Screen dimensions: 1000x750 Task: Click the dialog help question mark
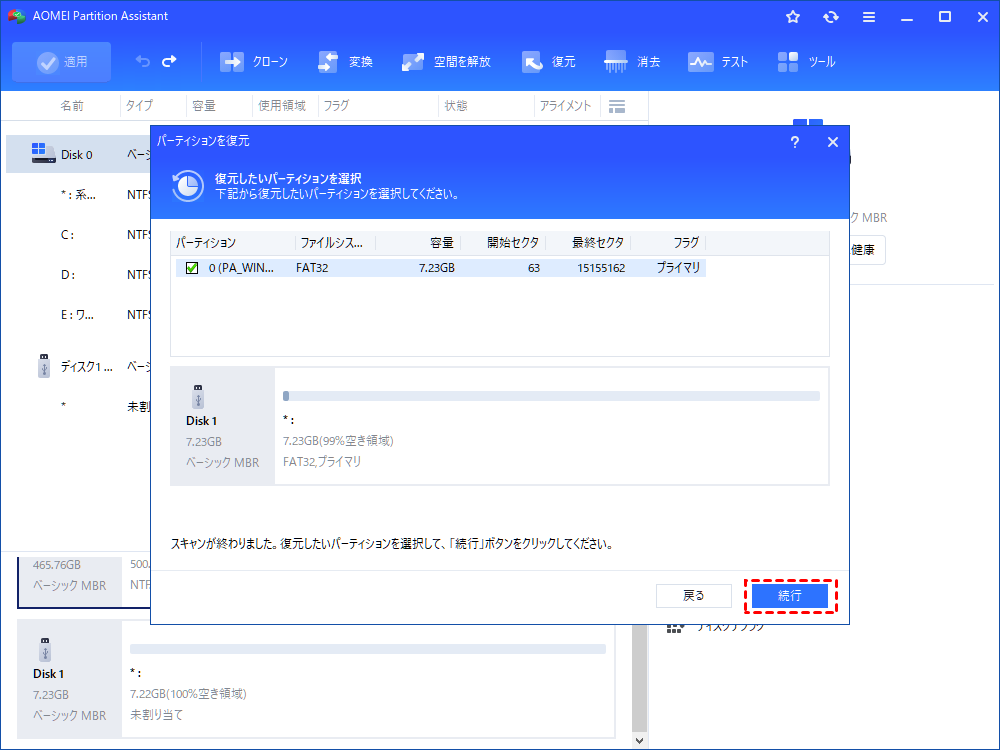(x=795, y=142)
